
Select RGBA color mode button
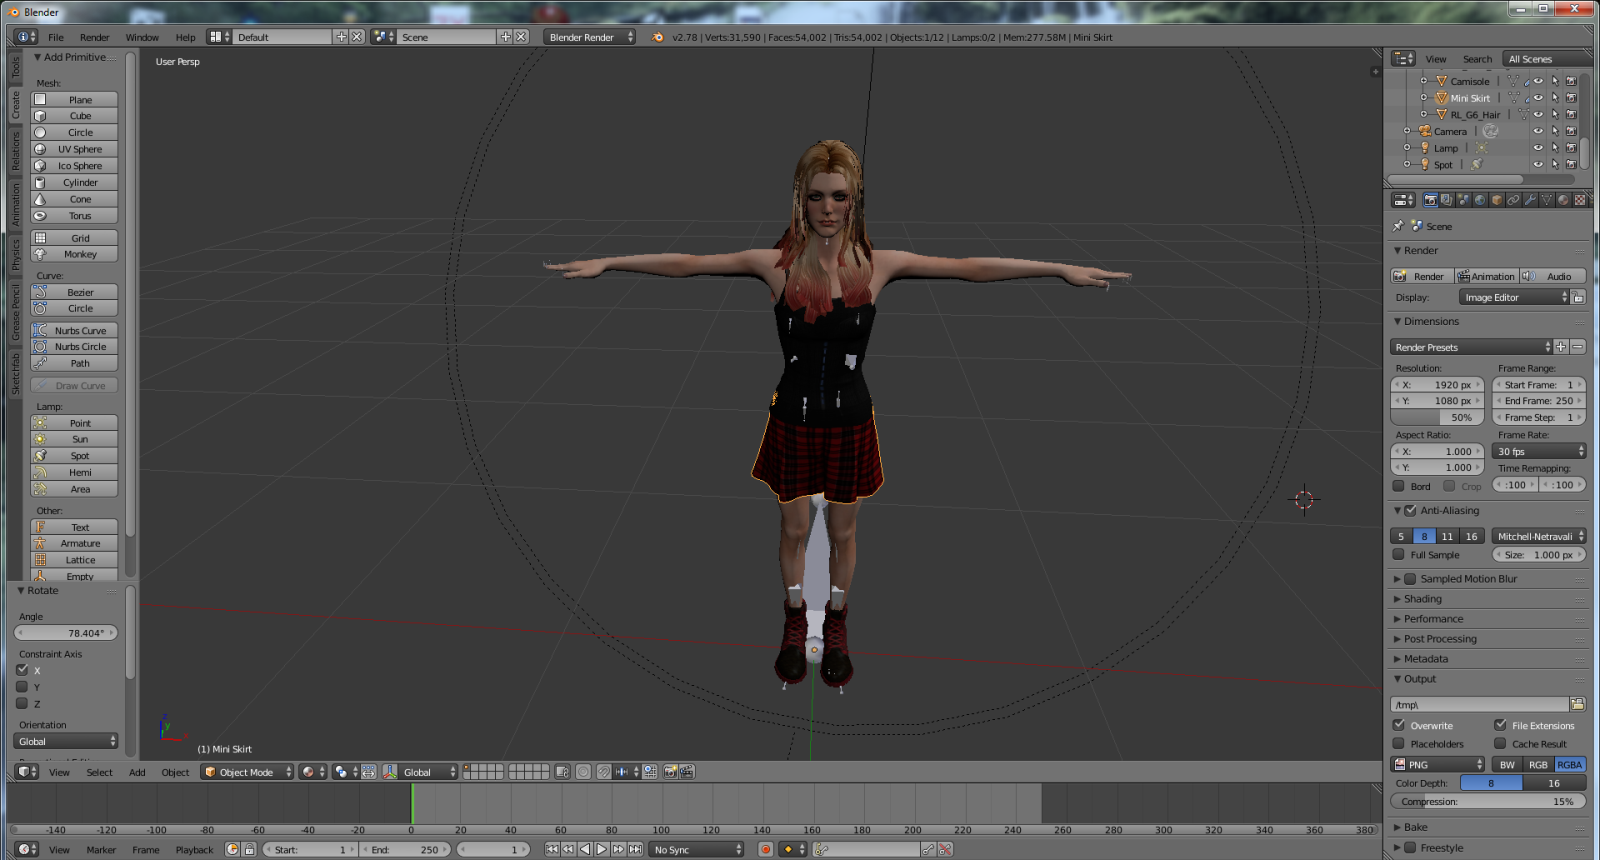(x=1570, y=764)
